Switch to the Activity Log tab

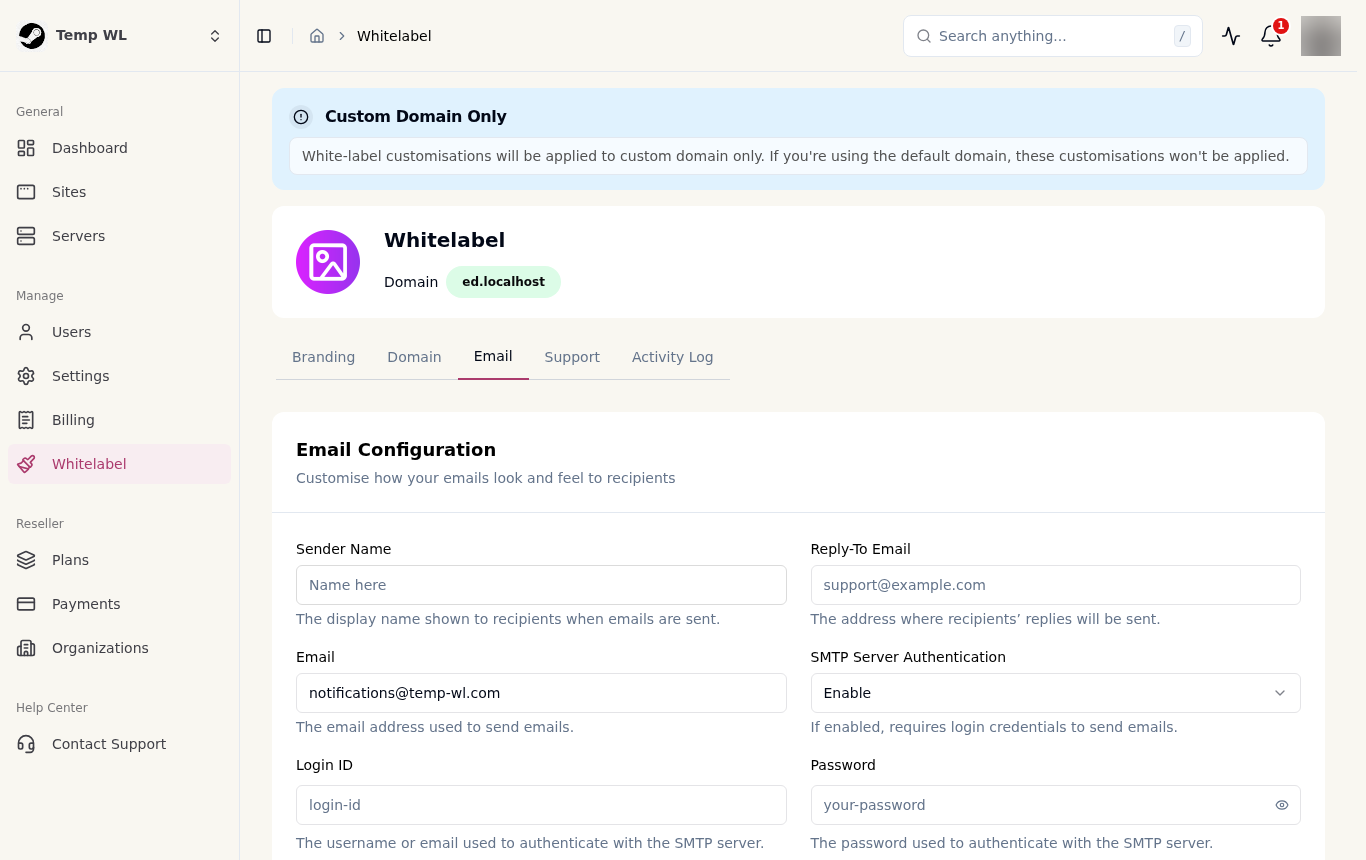tap(673, 357)
